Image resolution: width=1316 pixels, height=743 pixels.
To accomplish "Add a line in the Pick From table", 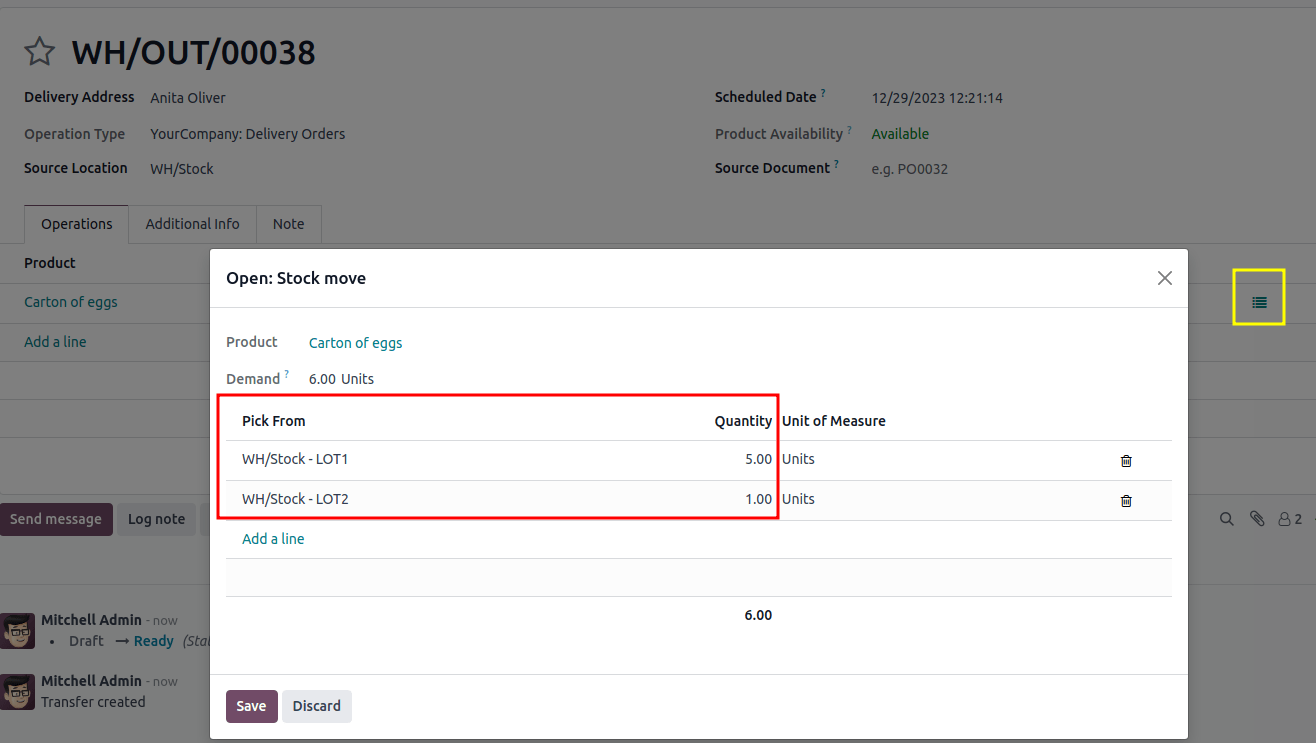I will [x=273, y=538].
